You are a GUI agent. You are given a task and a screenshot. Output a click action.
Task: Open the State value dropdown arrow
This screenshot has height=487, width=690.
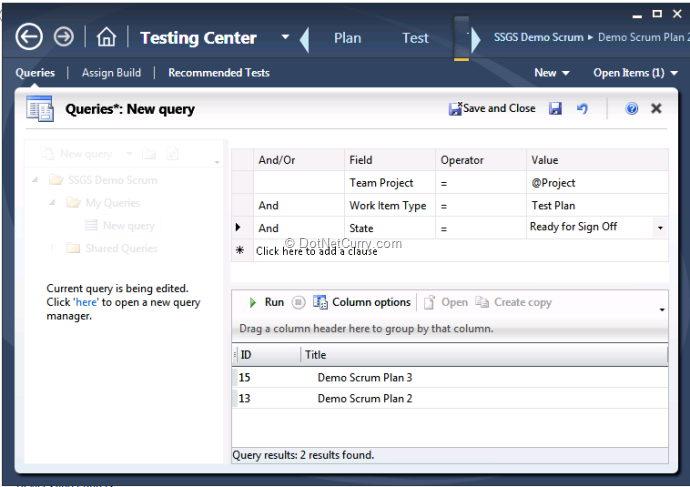(660, 228)
